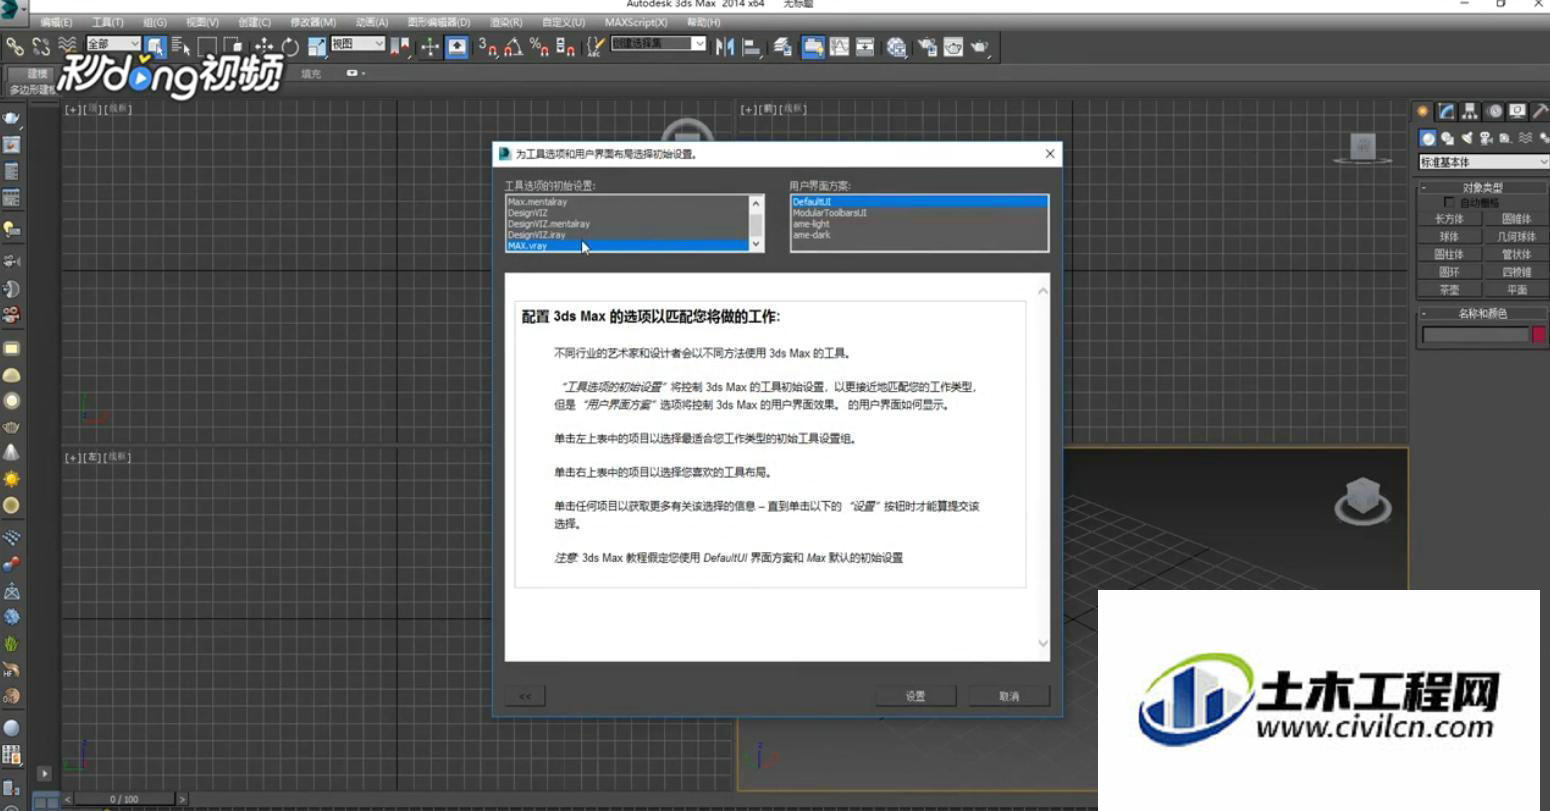Activate the Select Object tool

click(155, 46)
